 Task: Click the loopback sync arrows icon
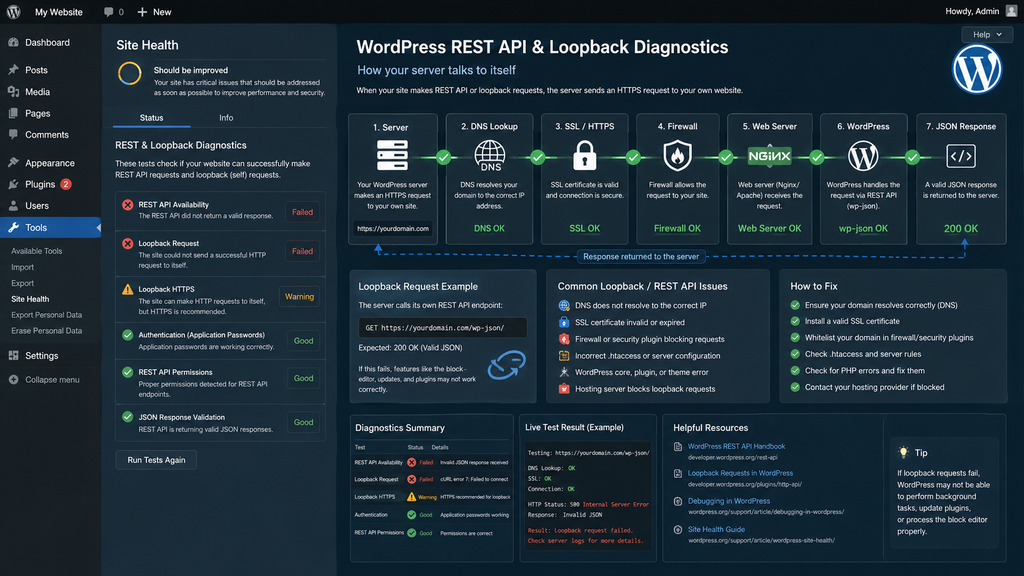[506, 365]
